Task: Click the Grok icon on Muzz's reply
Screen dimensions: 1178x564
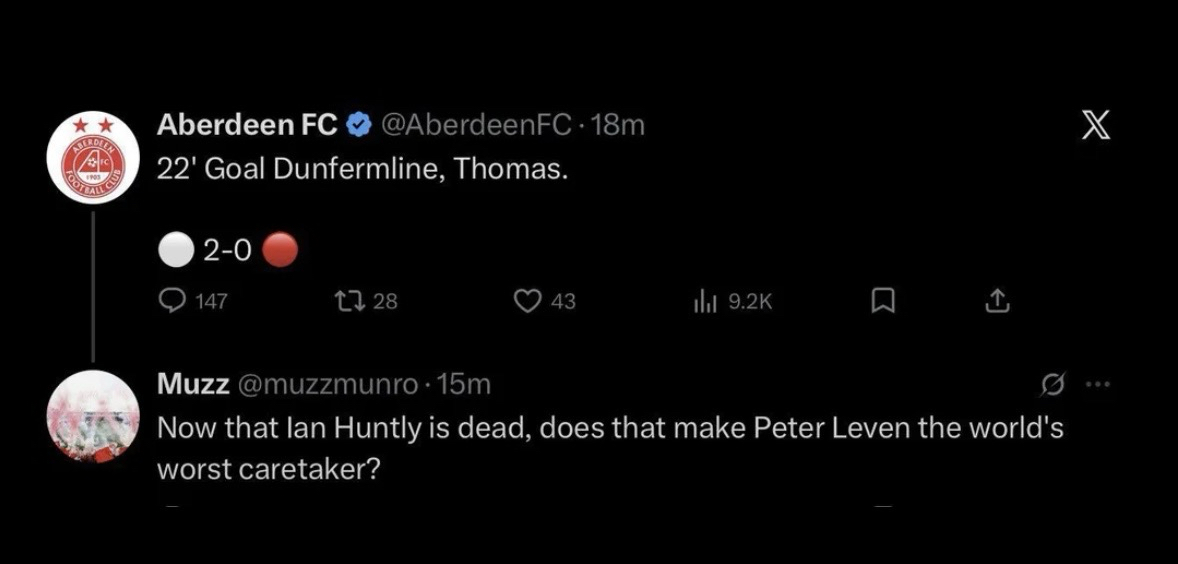Action: coord(1051,383)
